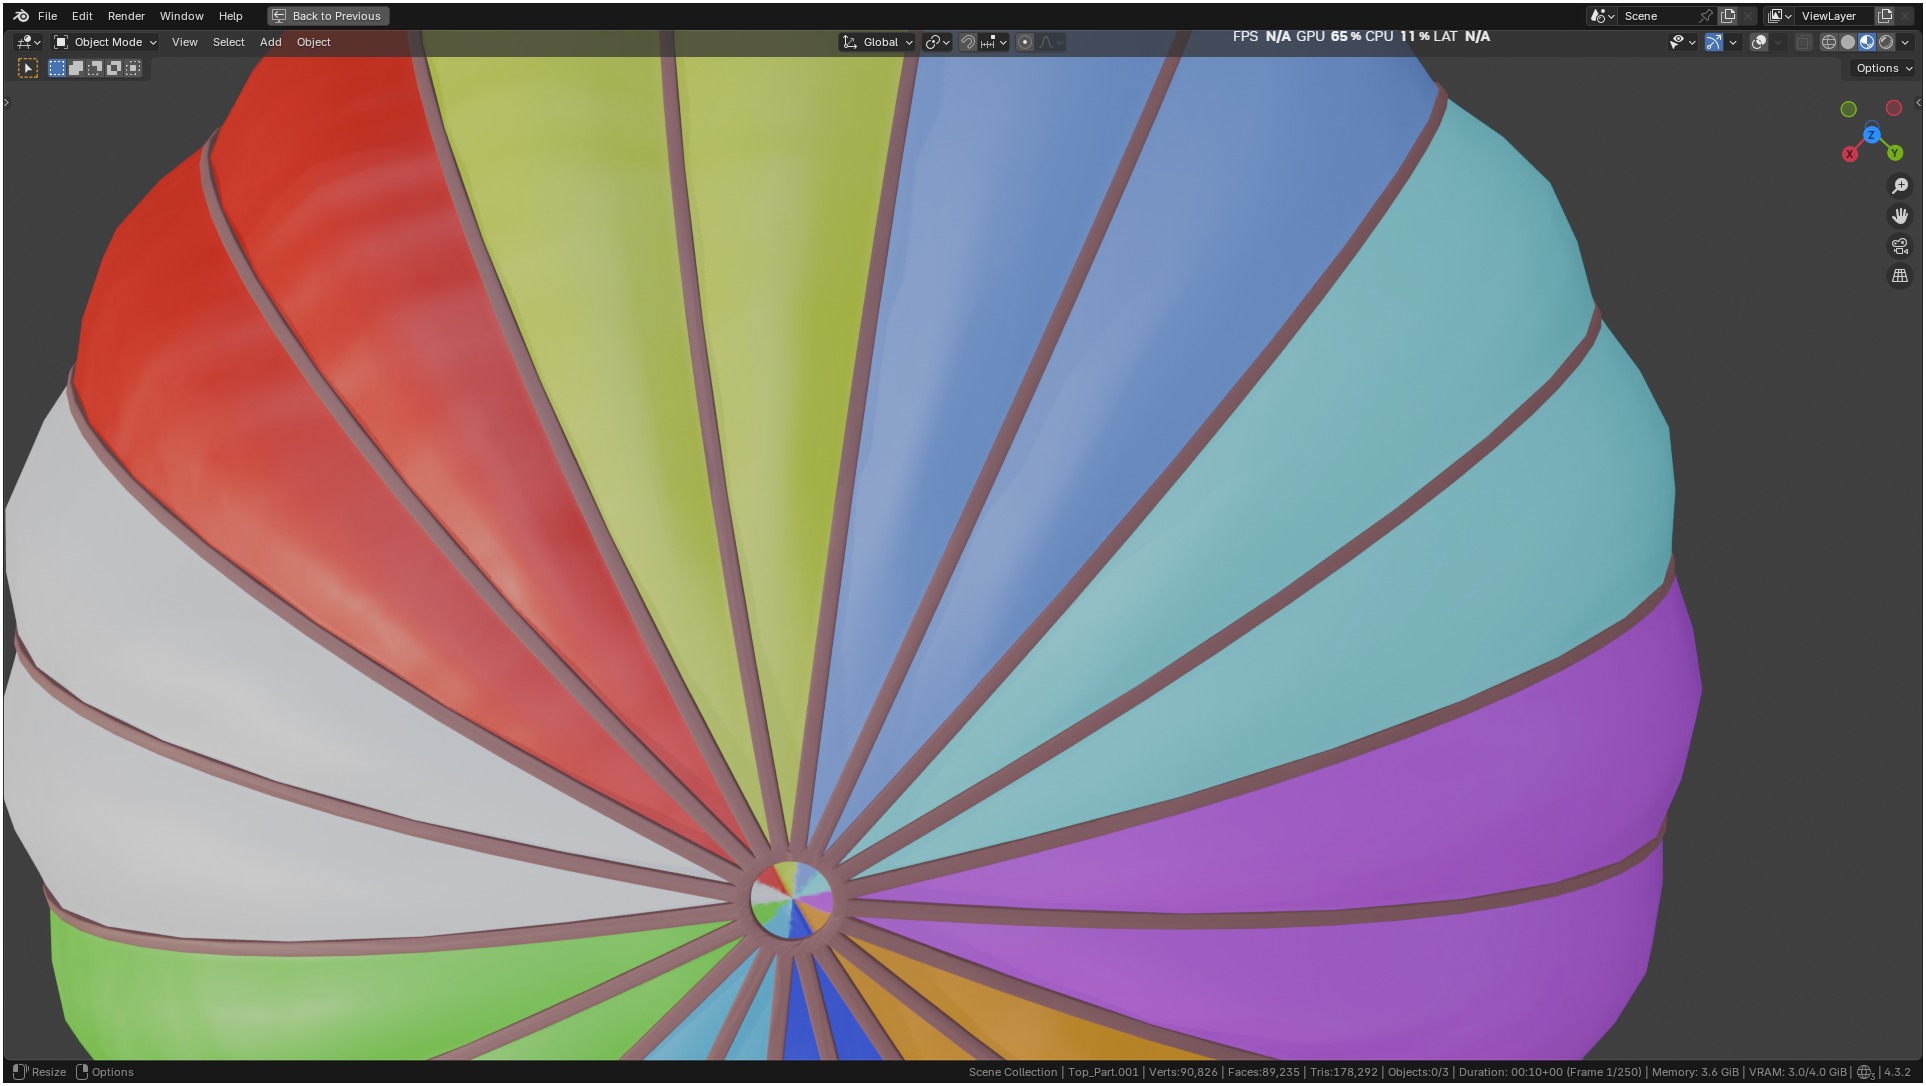Click Memory: 3.6 GiB status text
The height and width of the screenshot is (1086, 1926).
tap(1695, 1072)
